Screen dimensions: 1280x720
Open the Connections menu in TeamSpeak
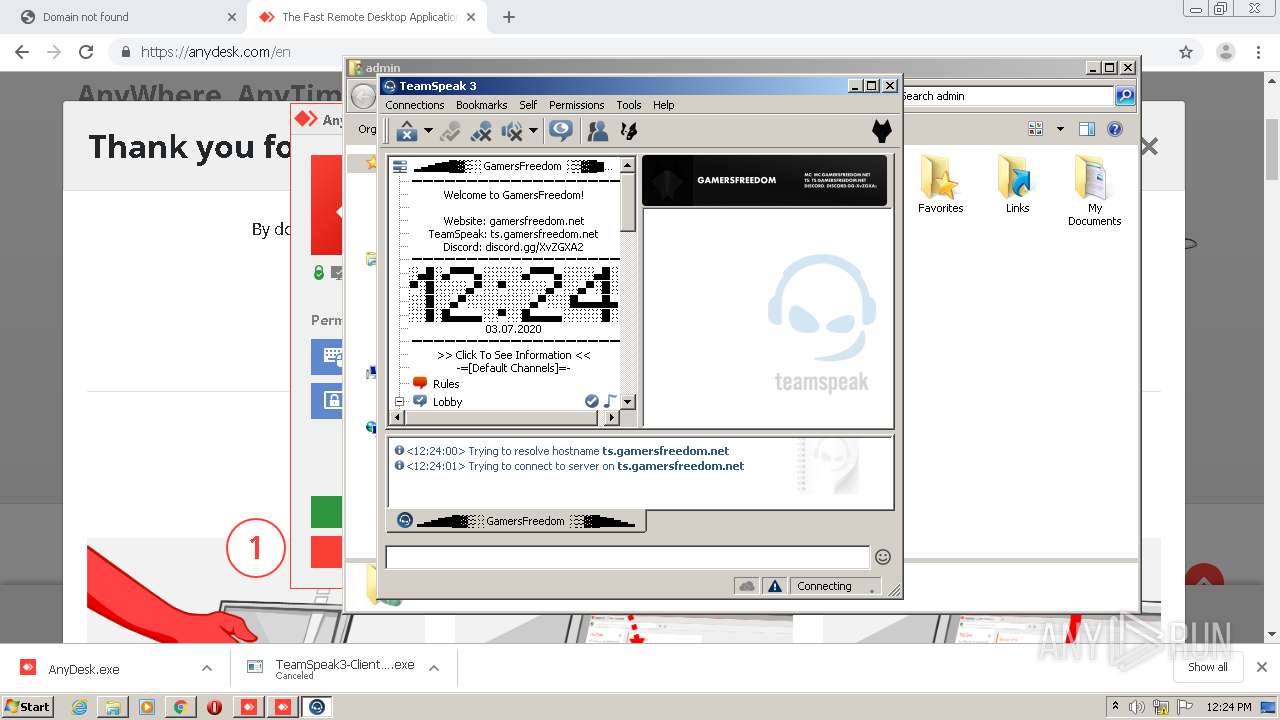coord(414,105)
